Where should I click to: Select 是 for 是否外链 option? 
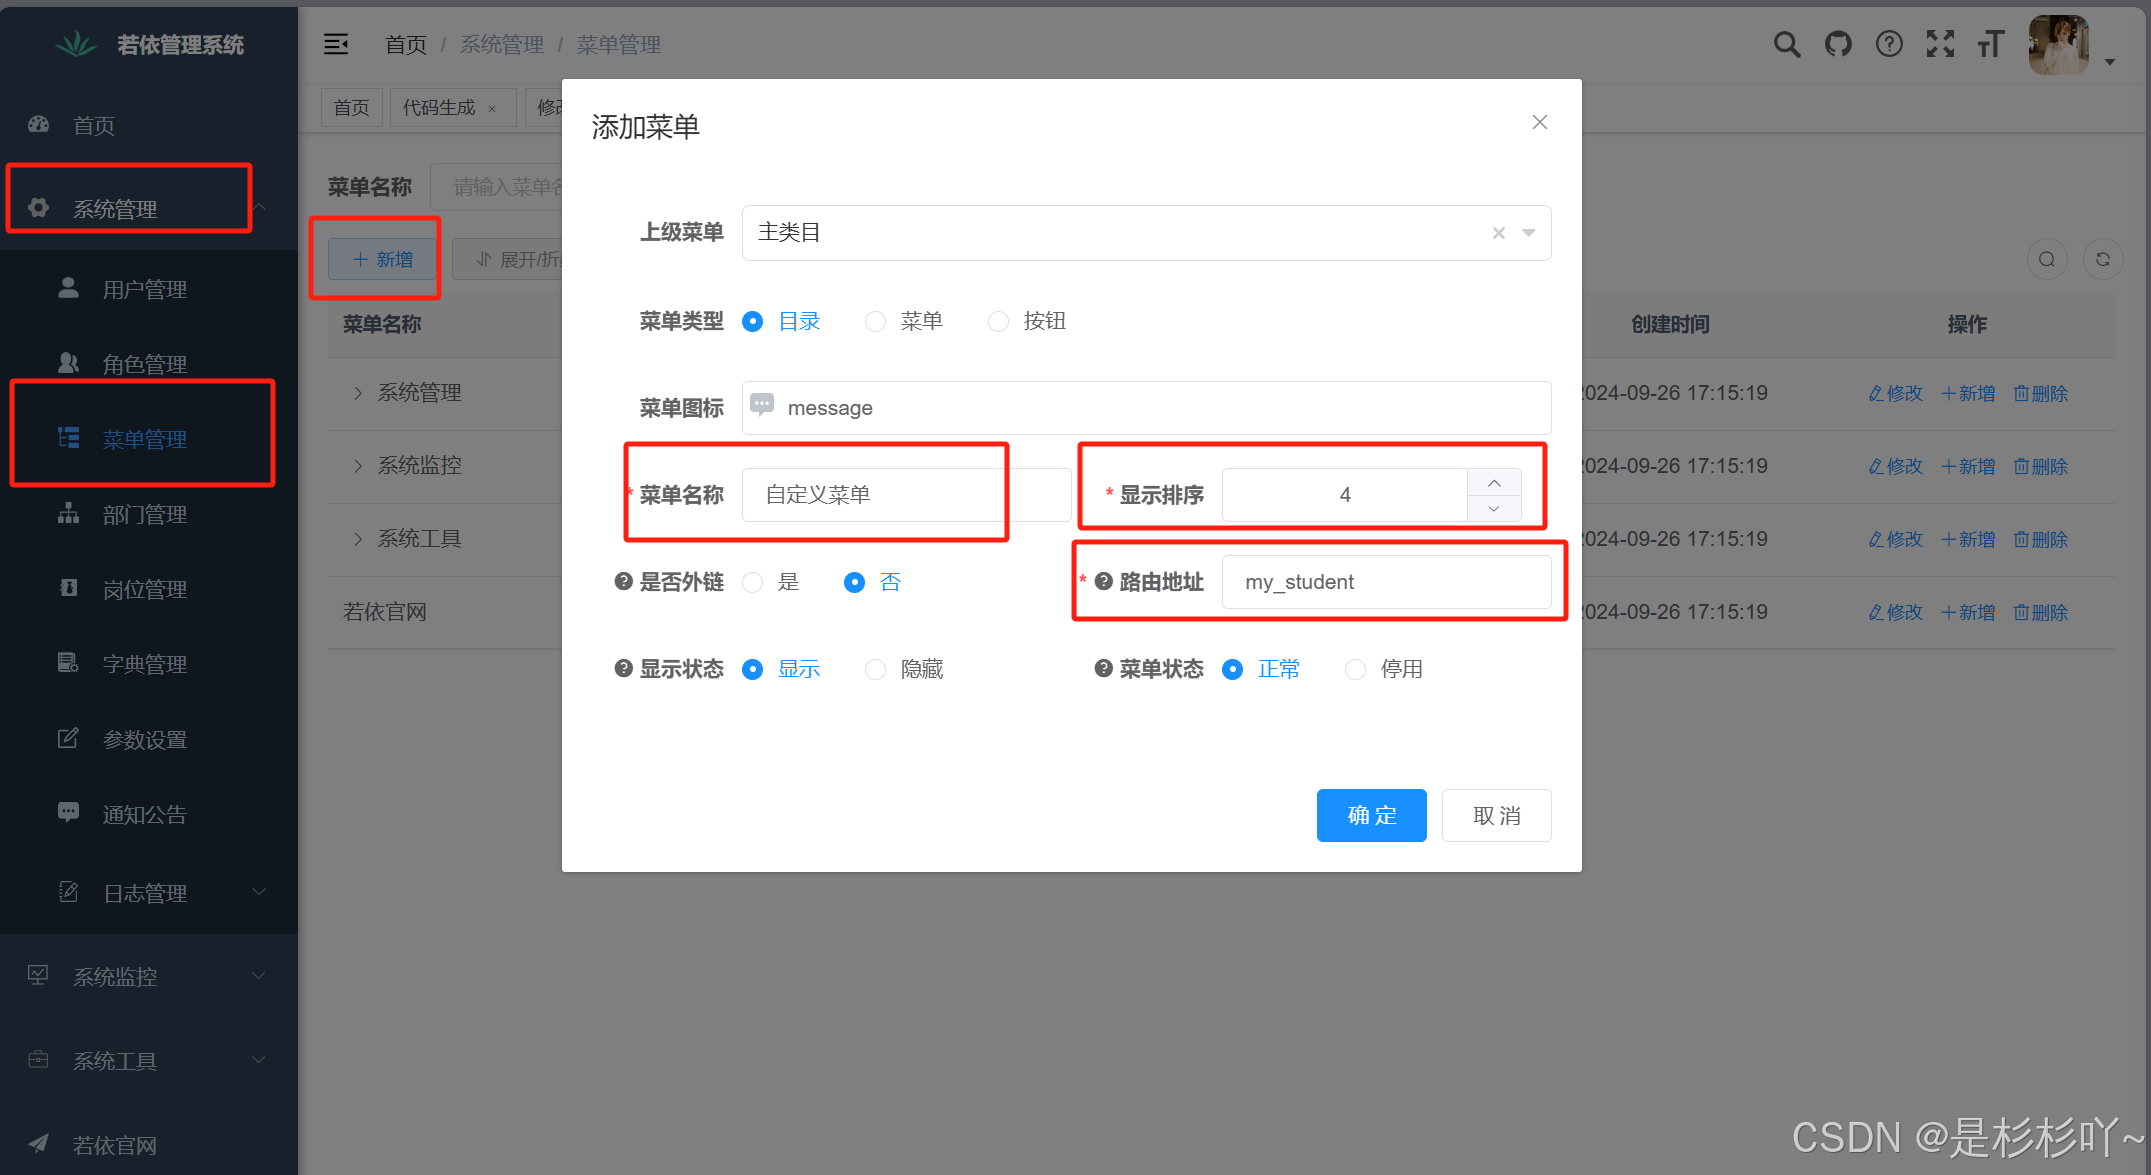click(753, 582)
